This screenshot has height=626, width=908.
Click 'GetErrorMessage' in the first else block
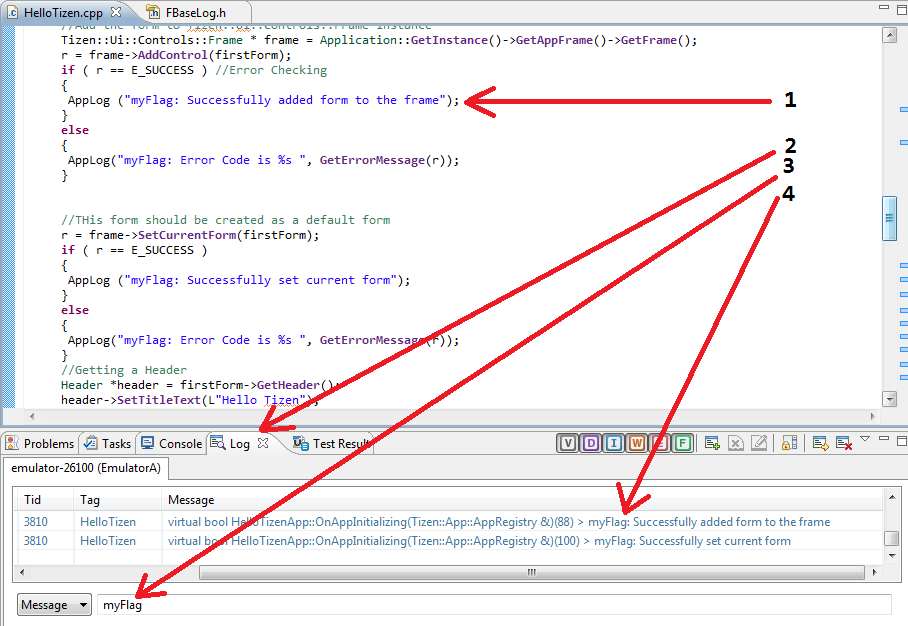point(372,160)
